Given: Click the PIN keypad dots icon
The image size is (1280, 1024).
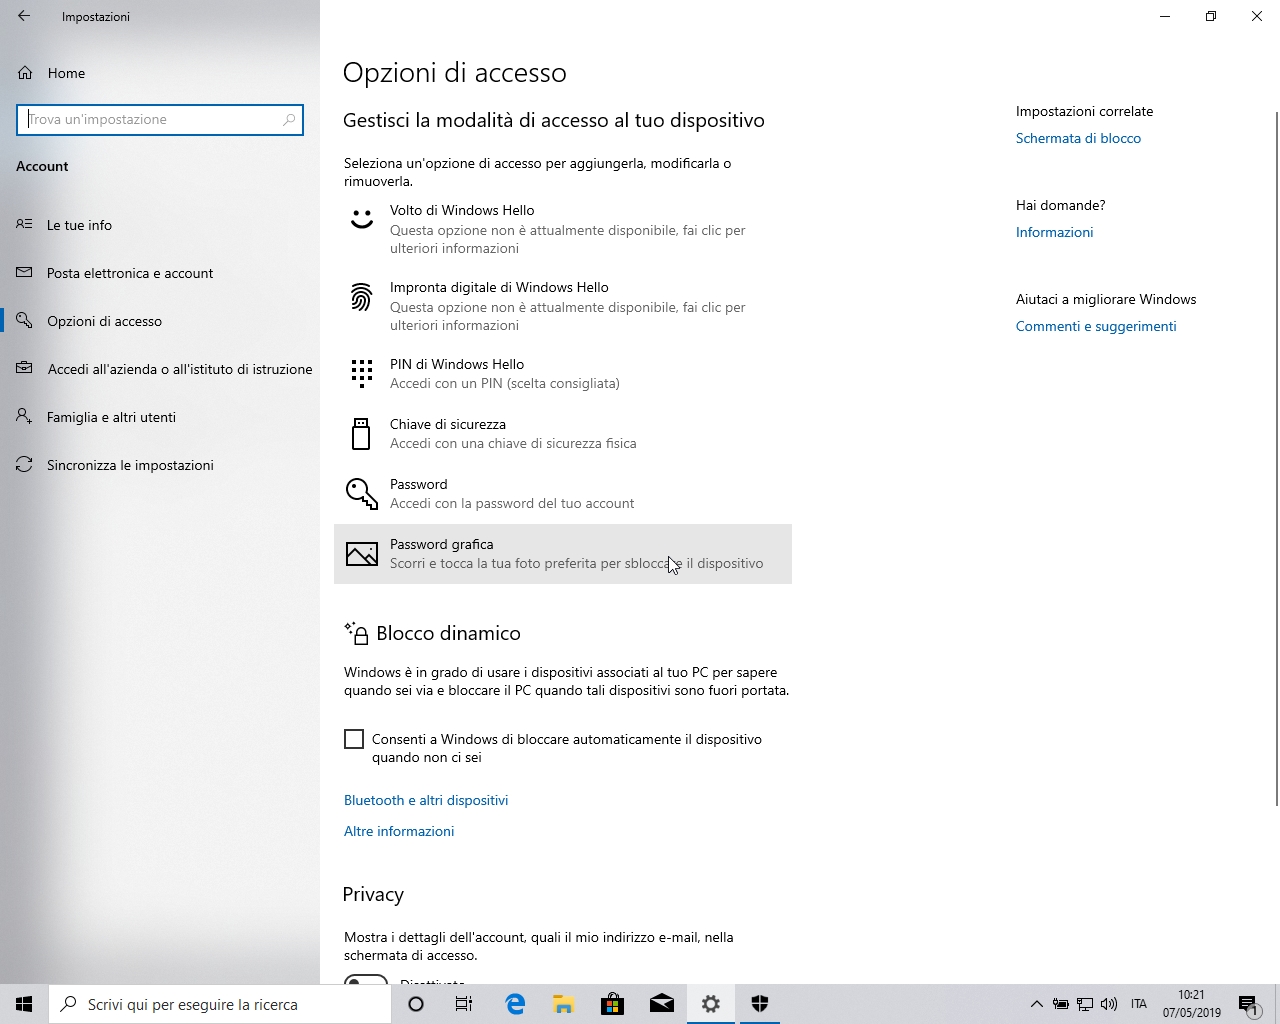Looking at the screenshot, I should [361, 373].
